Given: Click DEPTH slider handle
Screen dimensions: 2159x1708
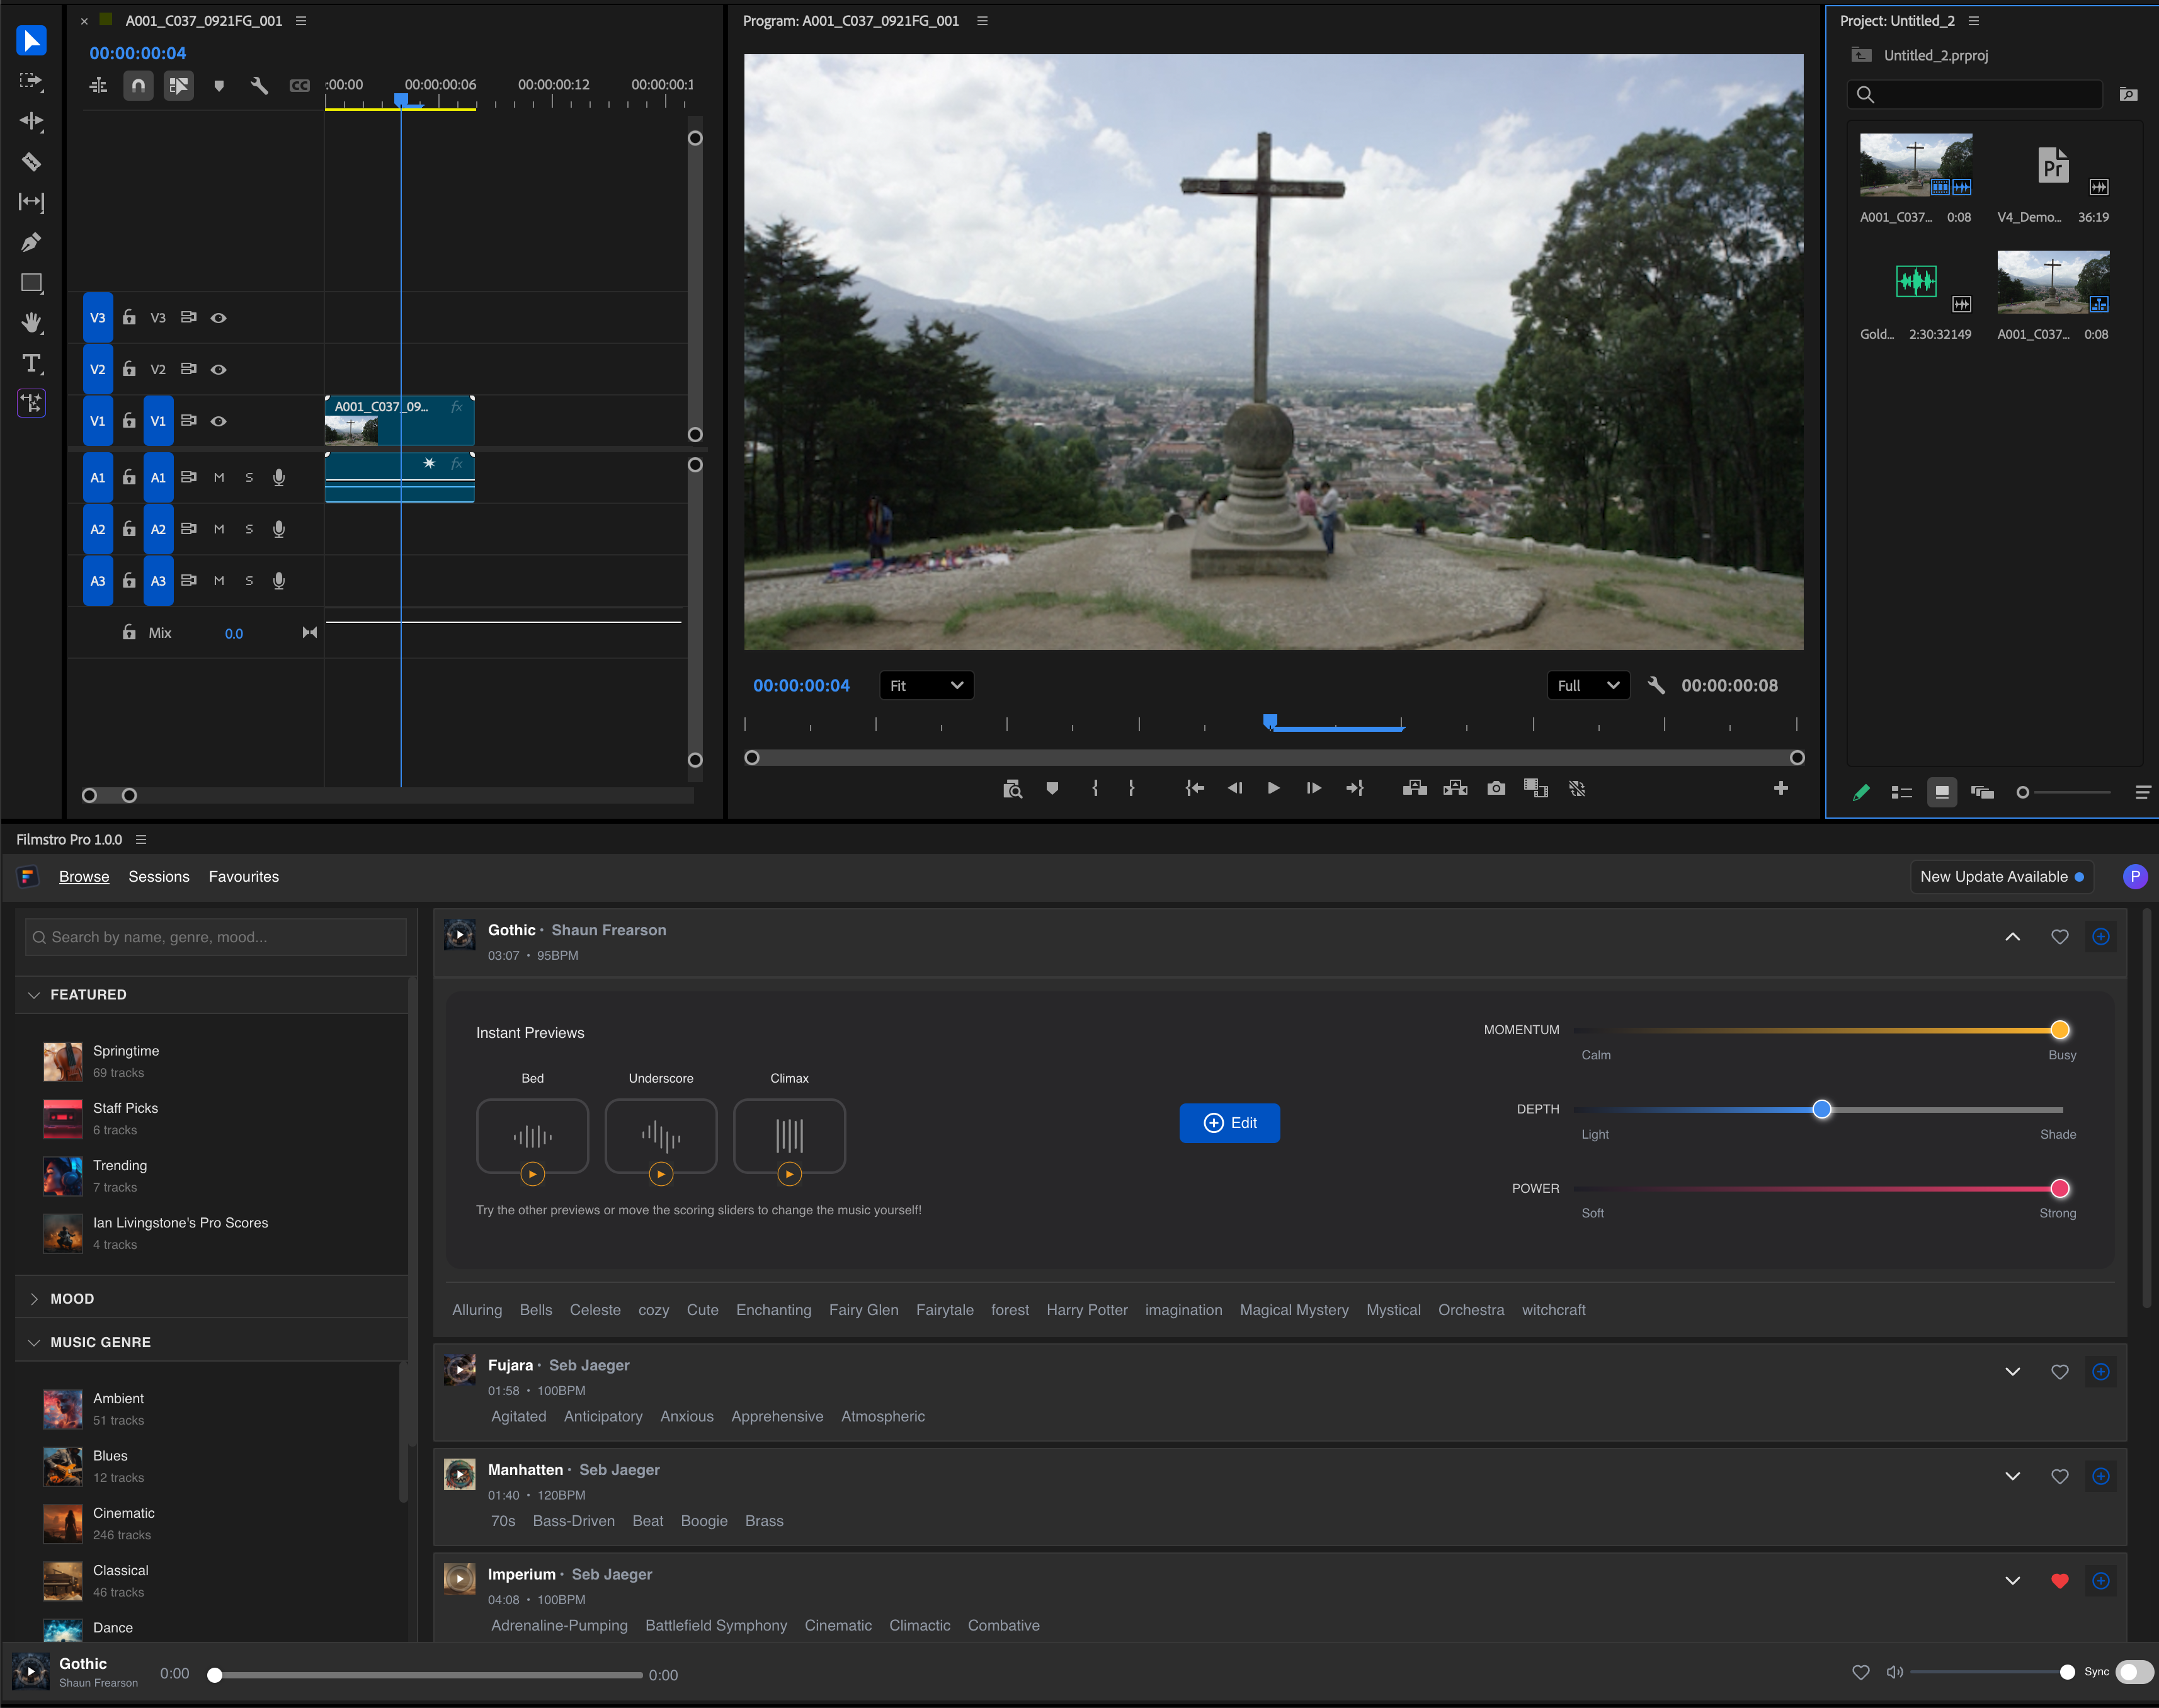Looking at the screenshot, I should pos(1822,1109).
